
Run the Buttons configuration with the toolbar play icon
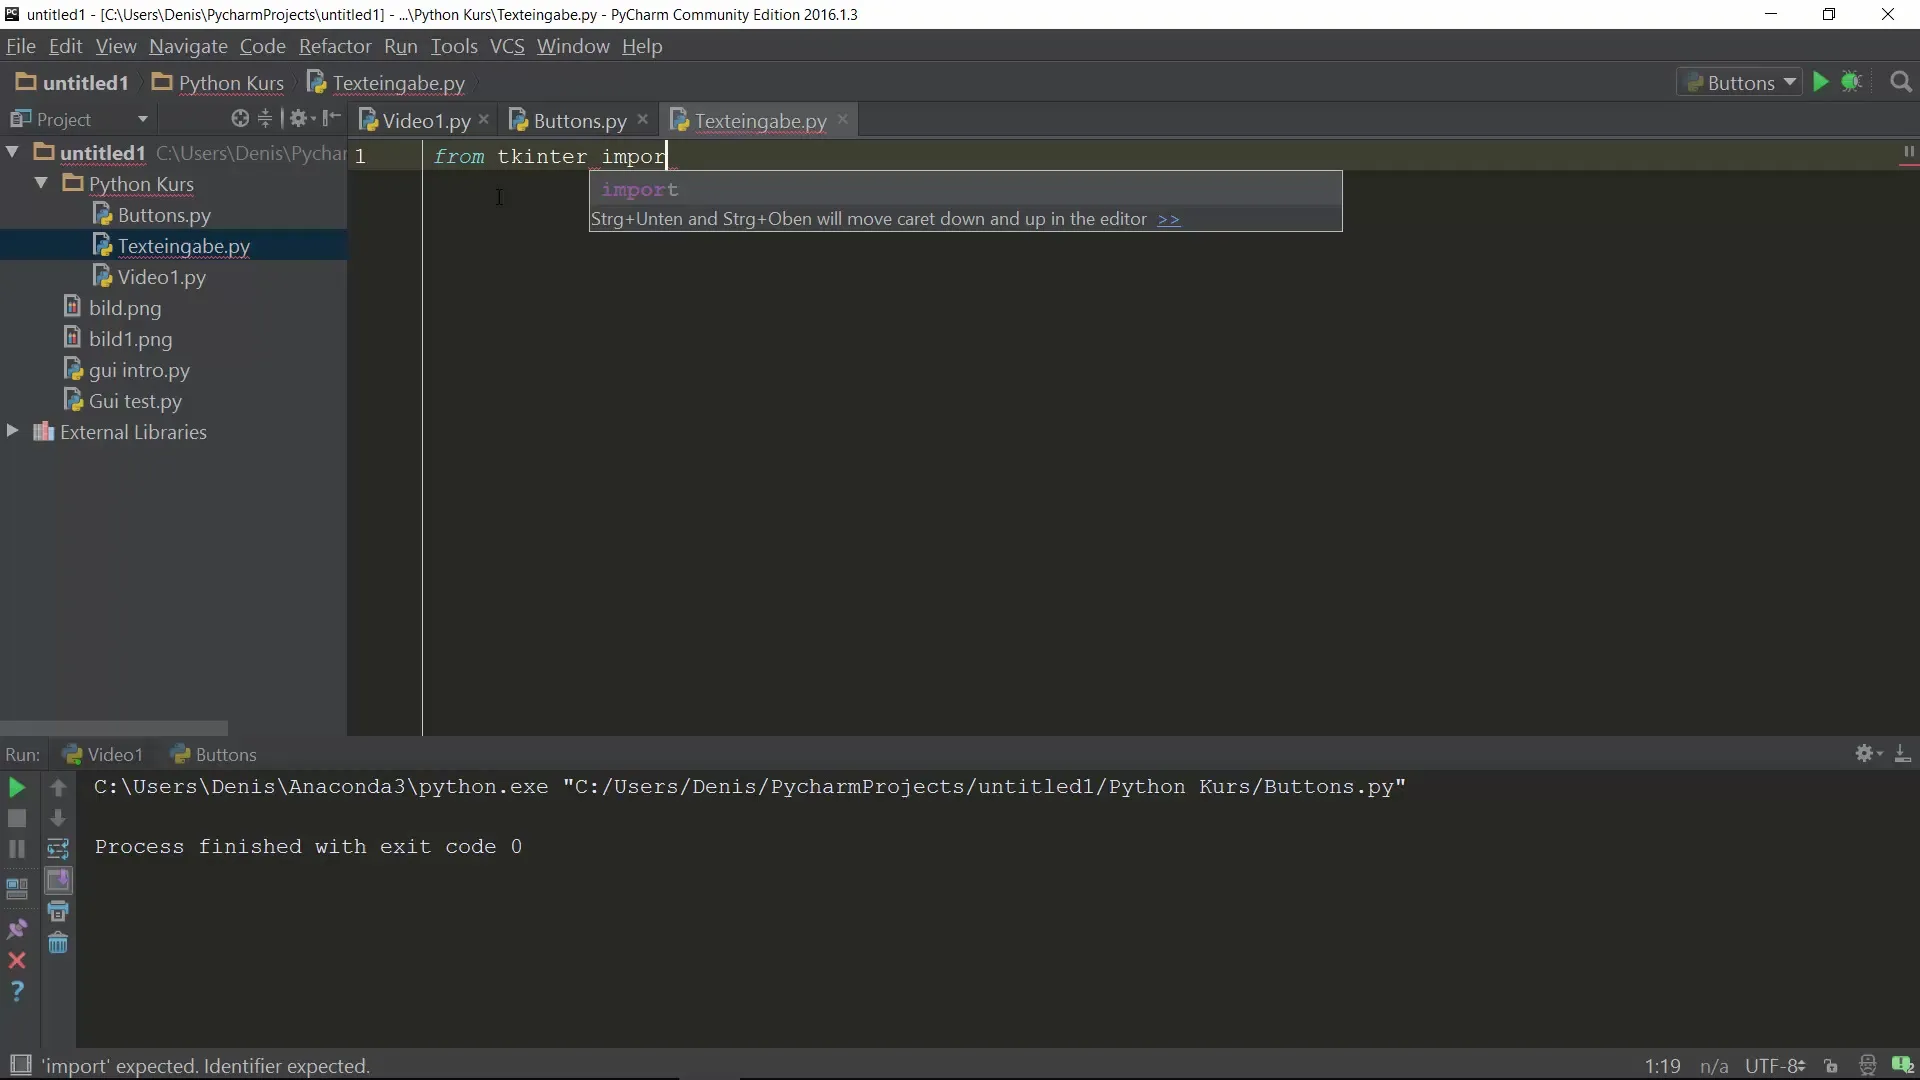point(1821,82)
